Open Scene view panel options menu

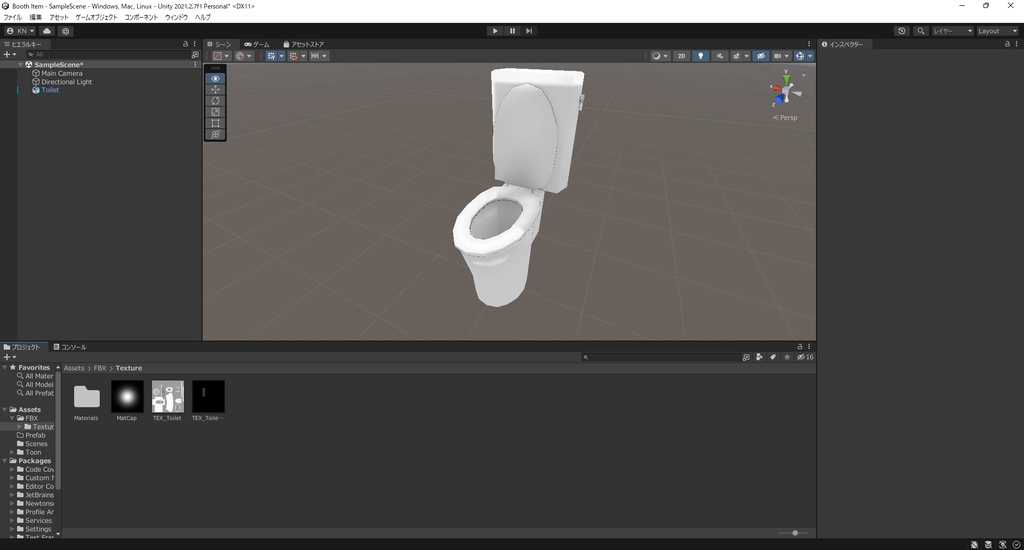(809, 44)
